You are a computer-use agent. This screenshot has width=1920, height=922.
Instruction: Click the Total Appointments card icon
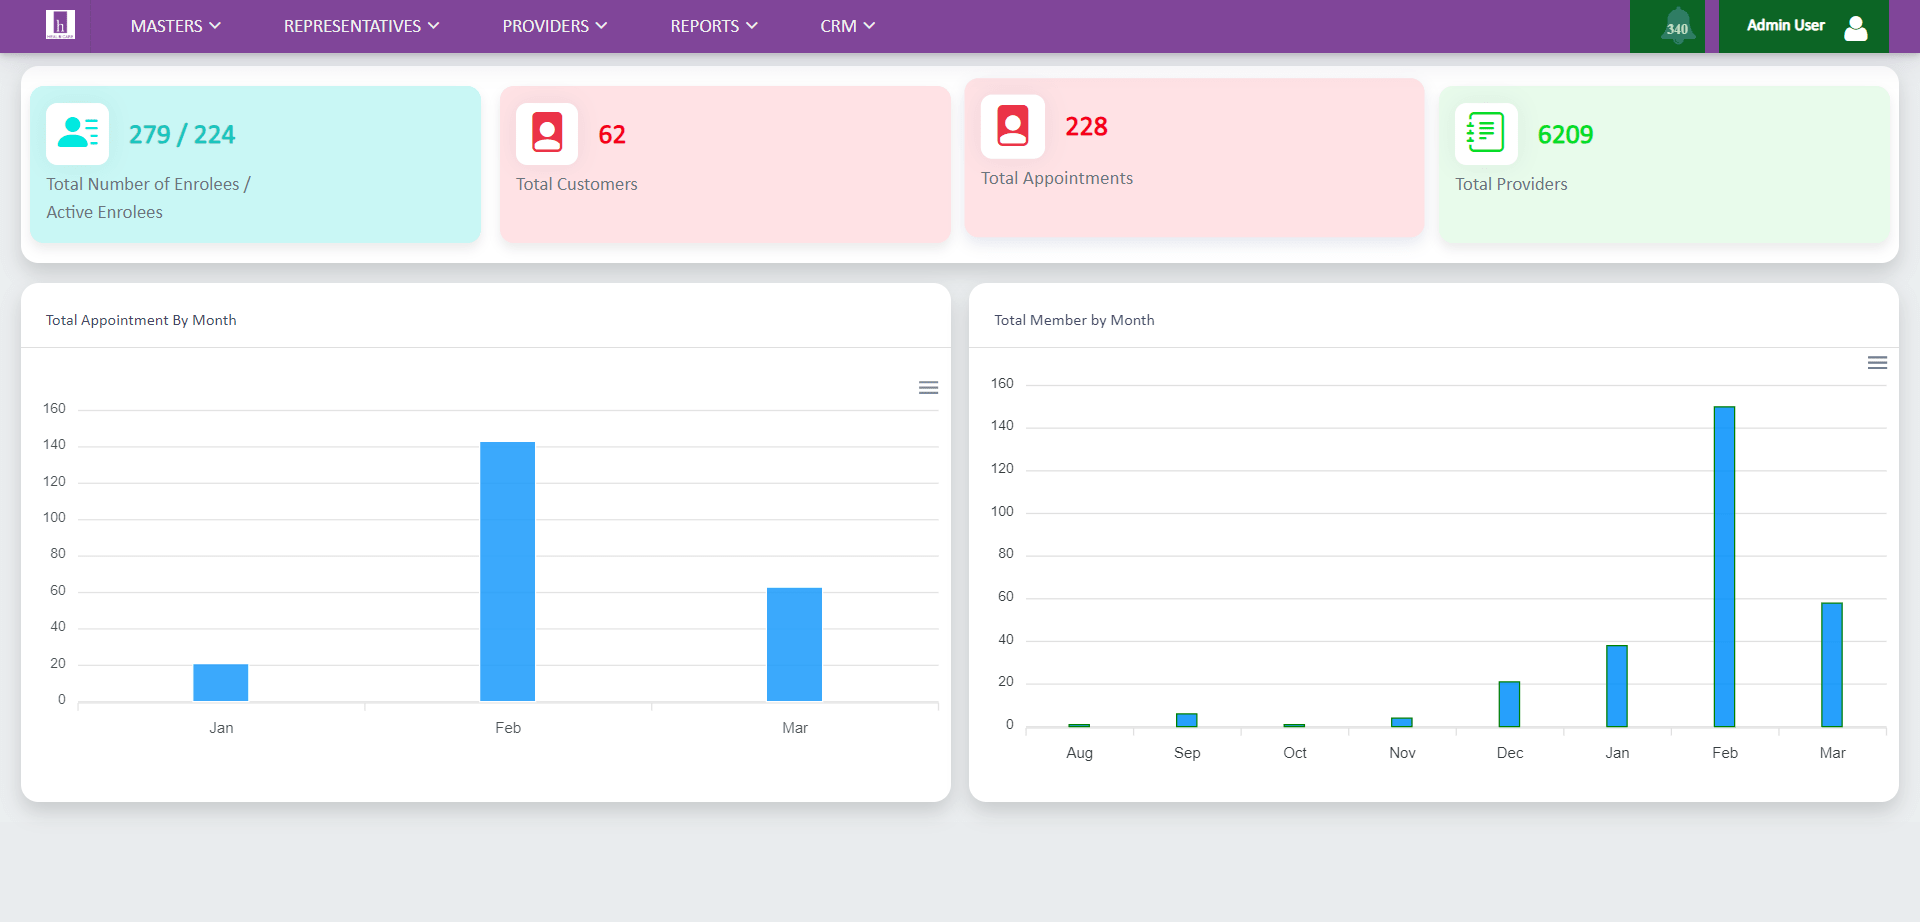point(1012,126)
